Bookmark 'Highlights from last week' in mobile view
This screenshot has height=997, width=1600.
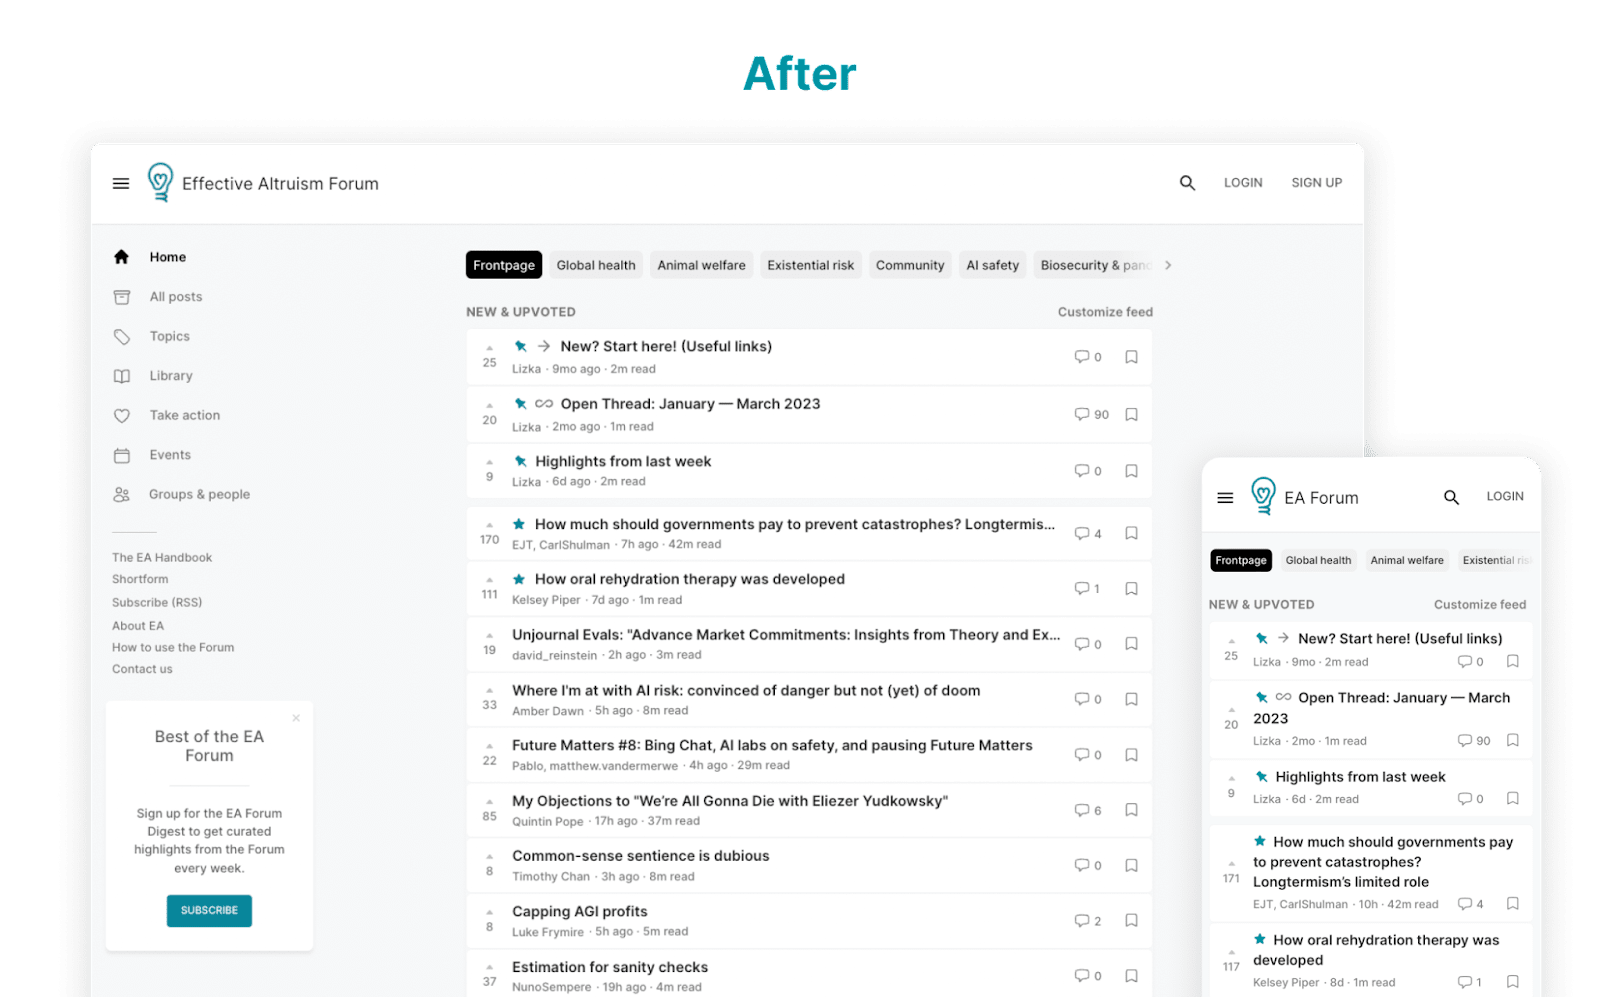[x=1512, y=799]
